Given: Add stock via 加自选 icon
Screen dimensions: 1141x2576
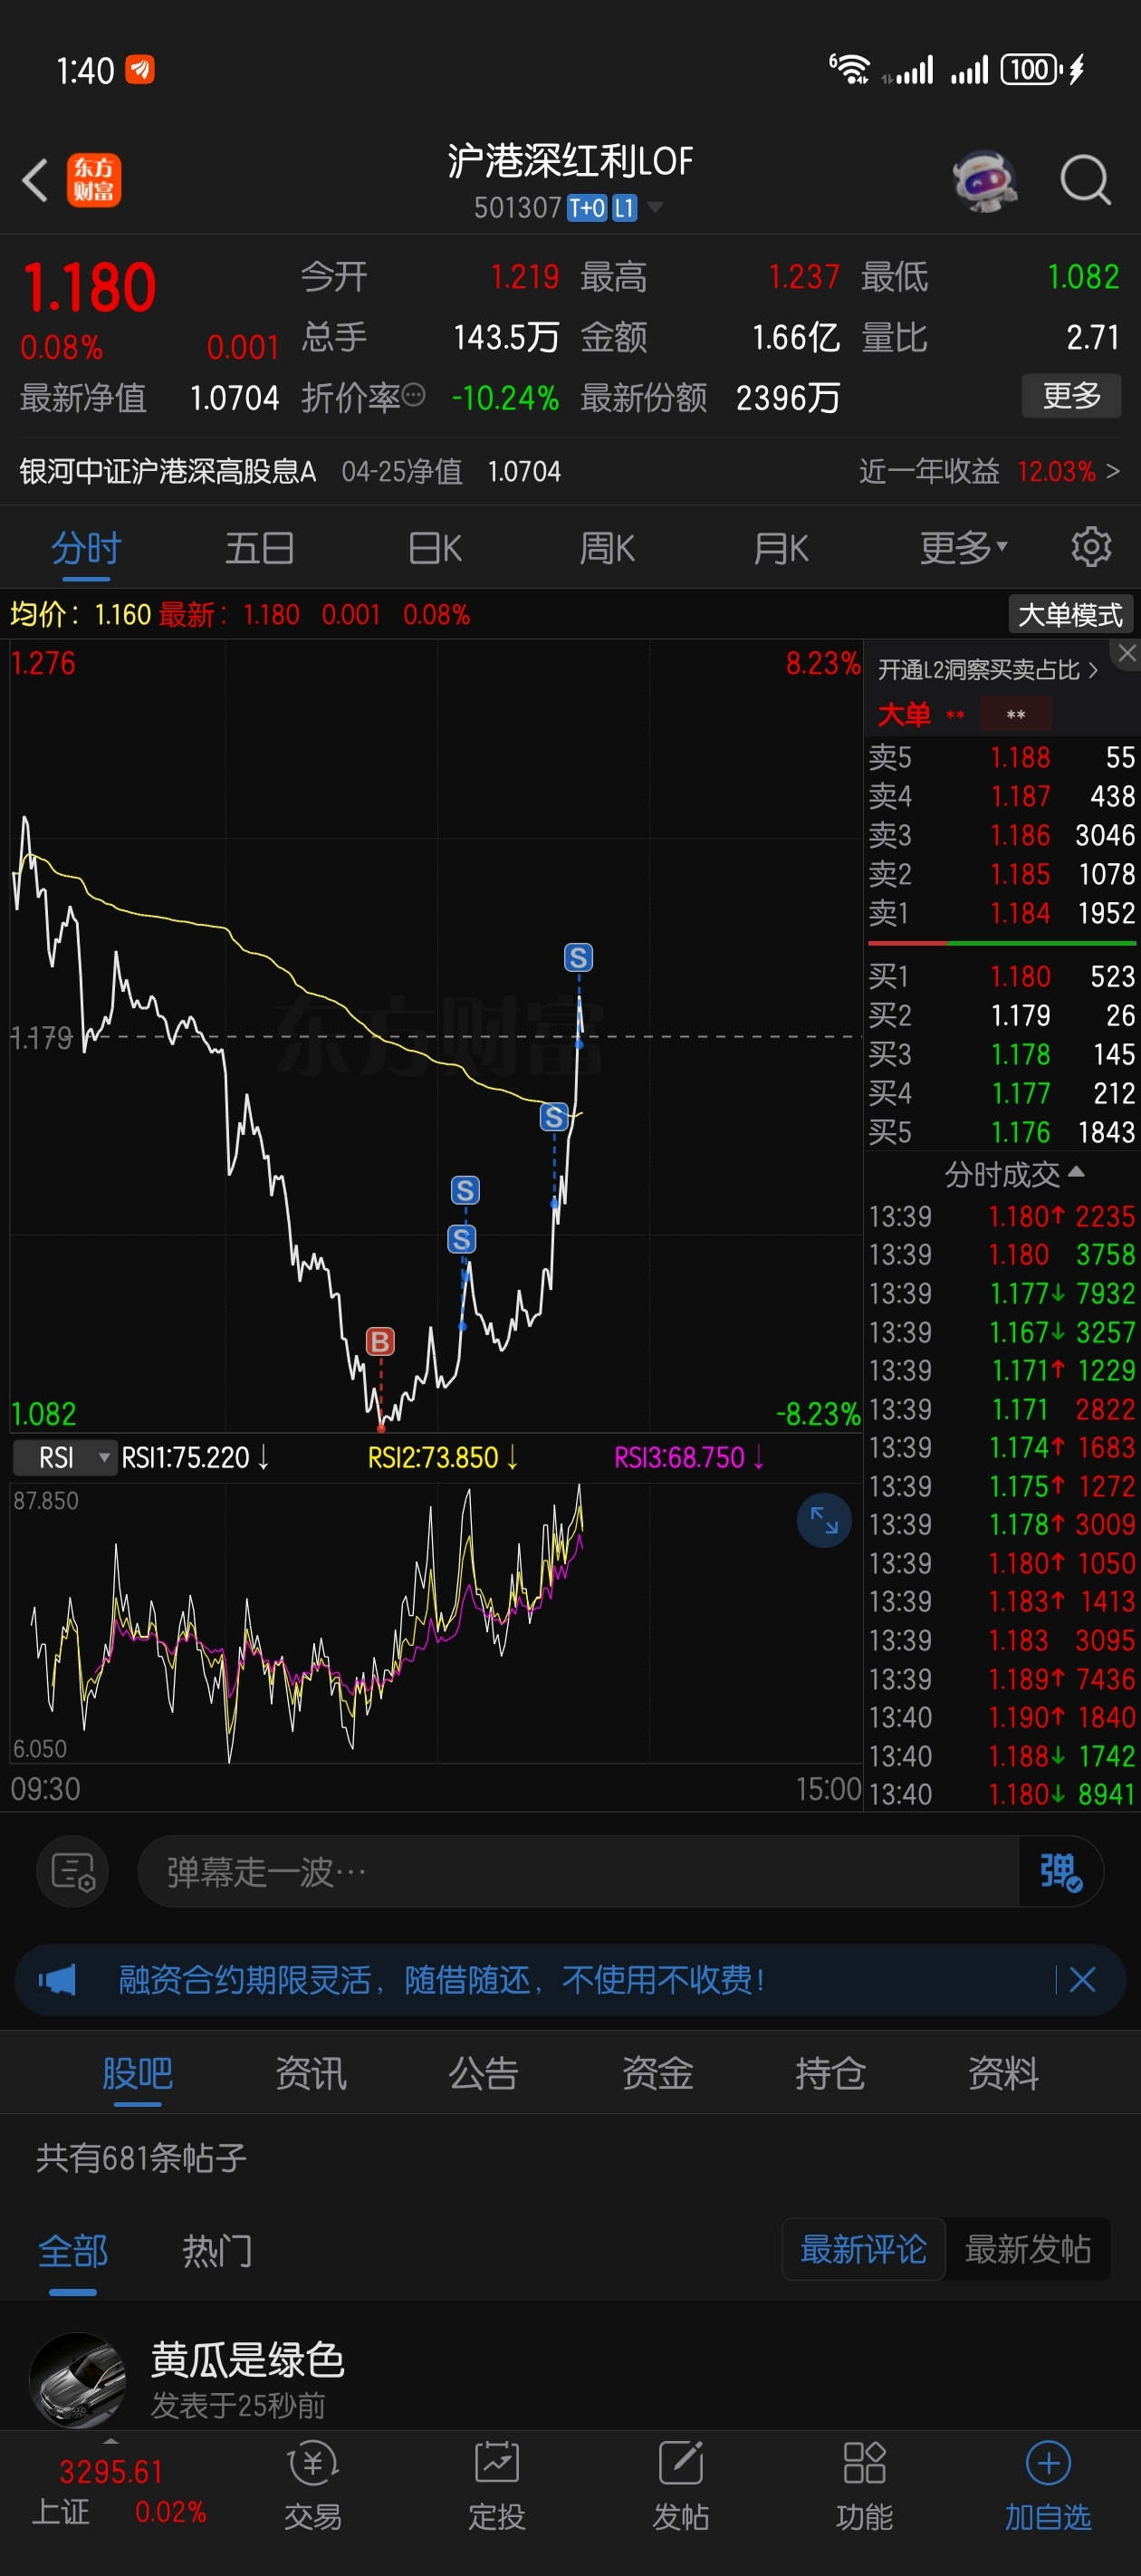Looking at the screenshot, I should coord(1048,2487).
